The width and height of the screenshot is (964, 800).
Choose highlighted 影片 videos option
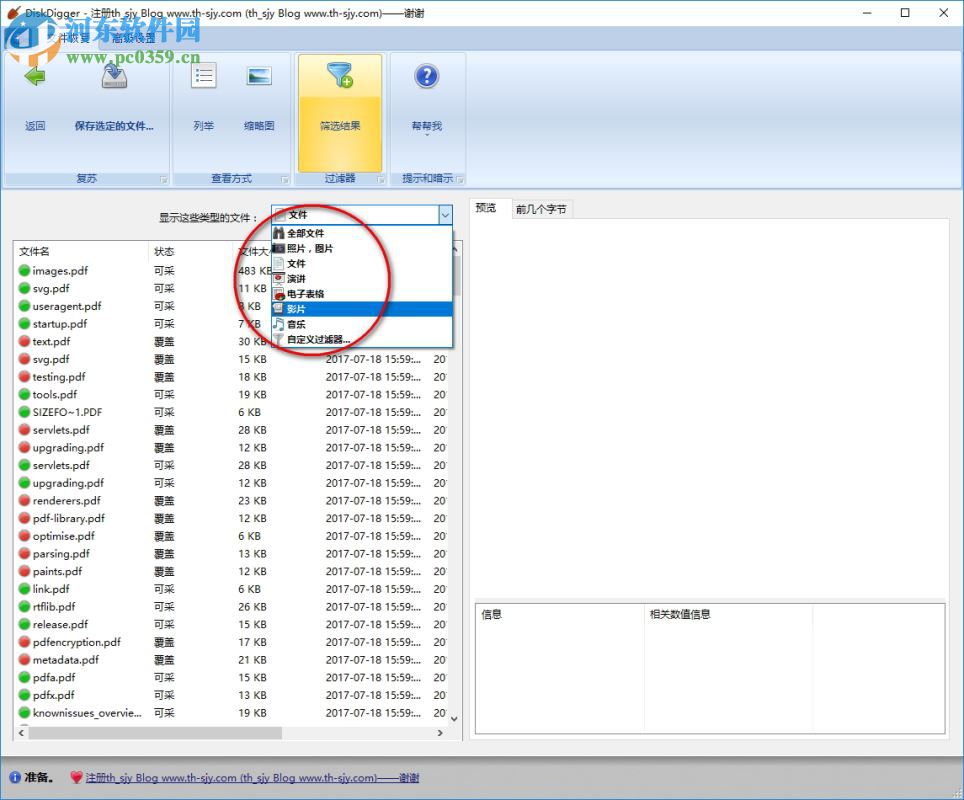362,309
